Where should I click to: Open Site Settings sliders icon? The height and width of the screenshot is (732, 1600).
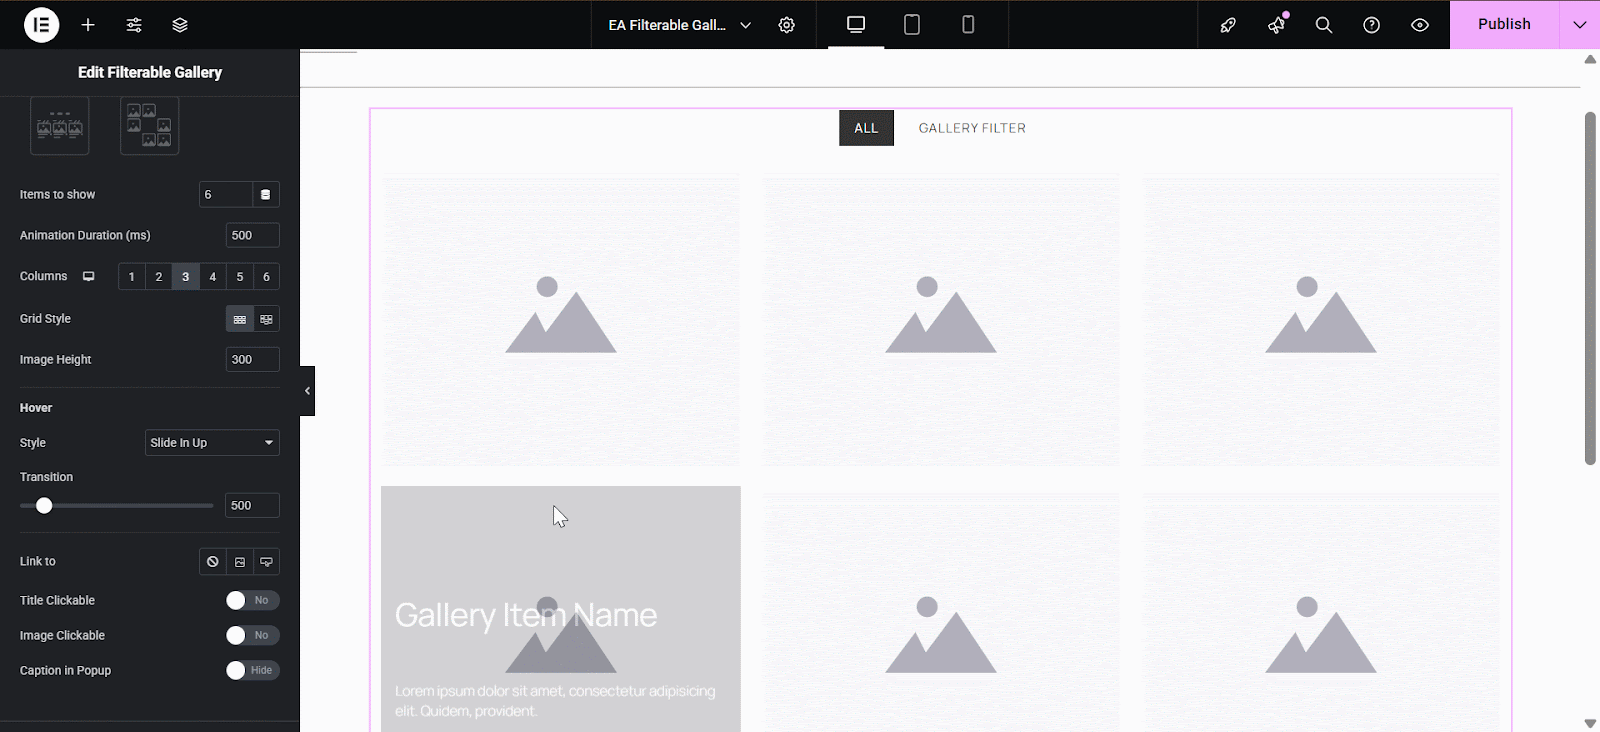(134, 25)
